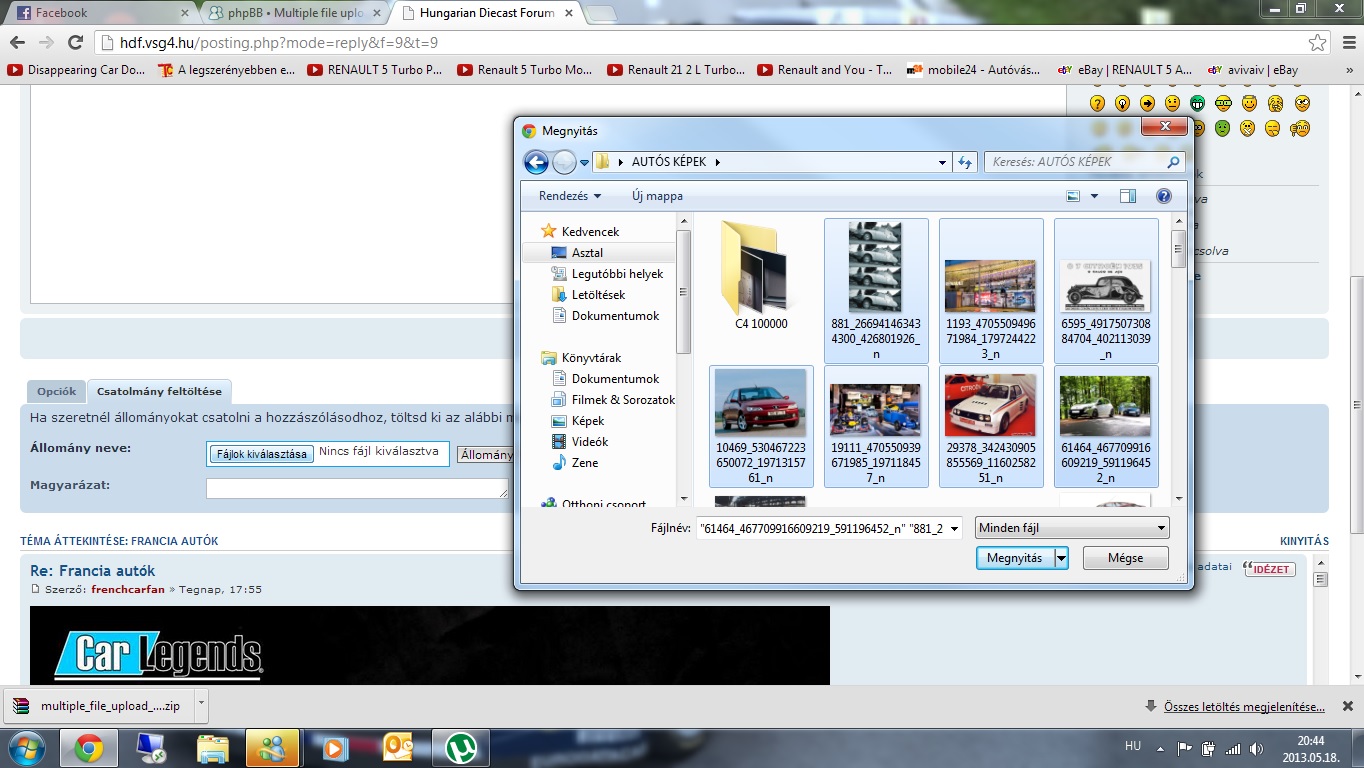Bookmark this page with the star icon

[1318, 43]
